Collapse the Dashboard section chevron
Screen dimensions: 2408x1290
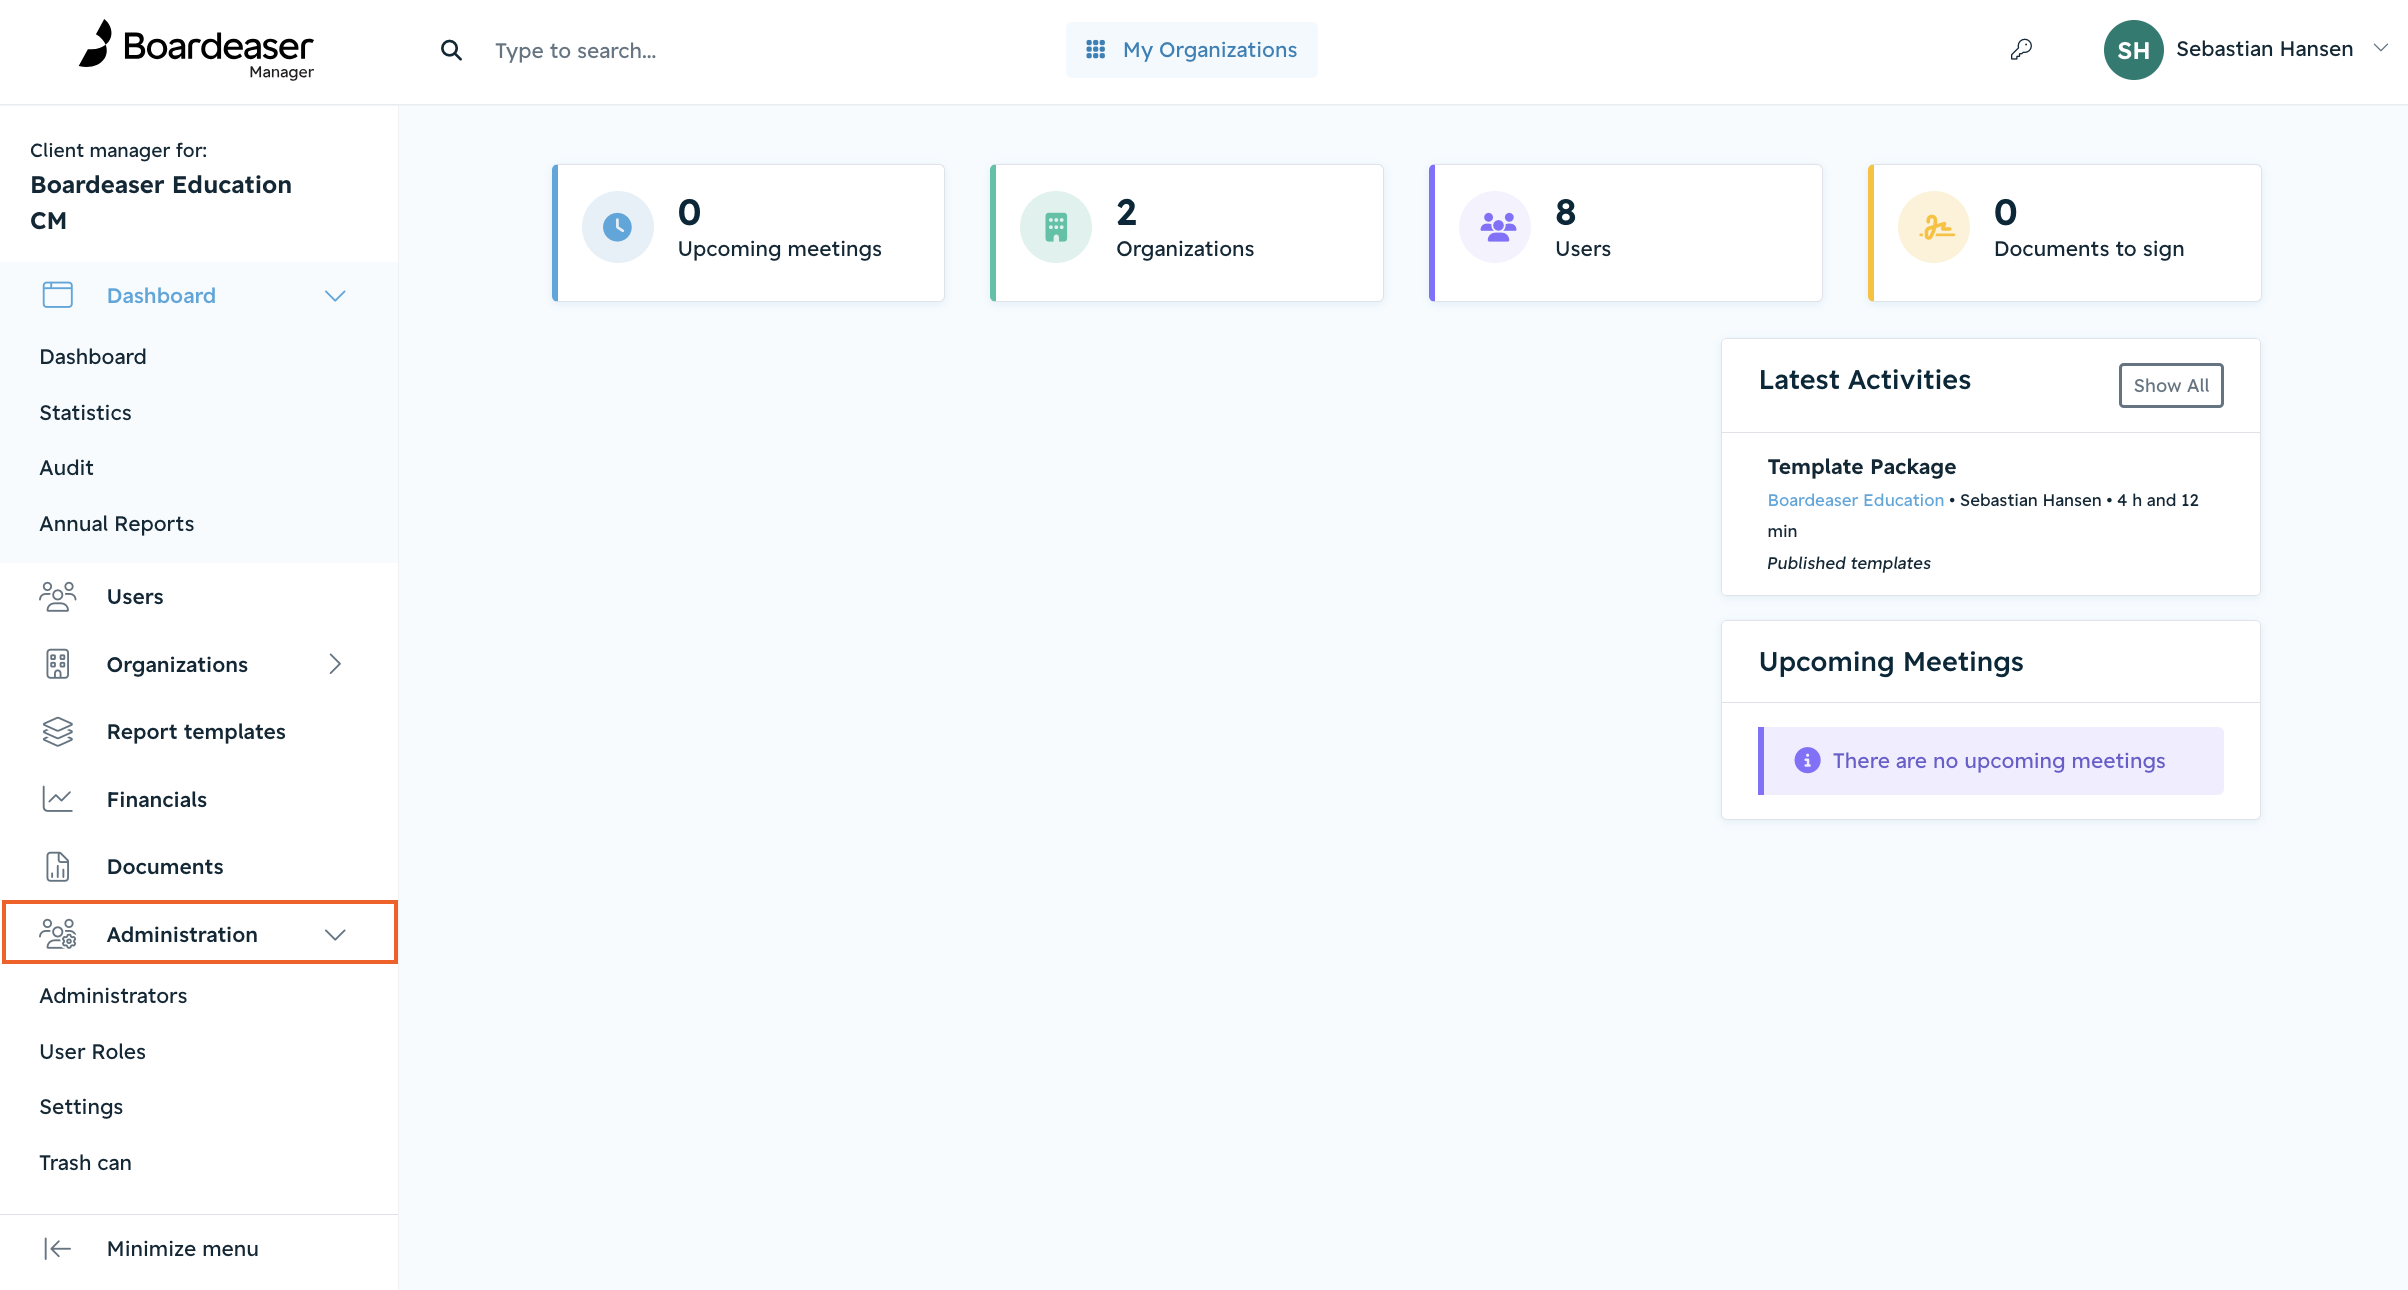point(335,295)
